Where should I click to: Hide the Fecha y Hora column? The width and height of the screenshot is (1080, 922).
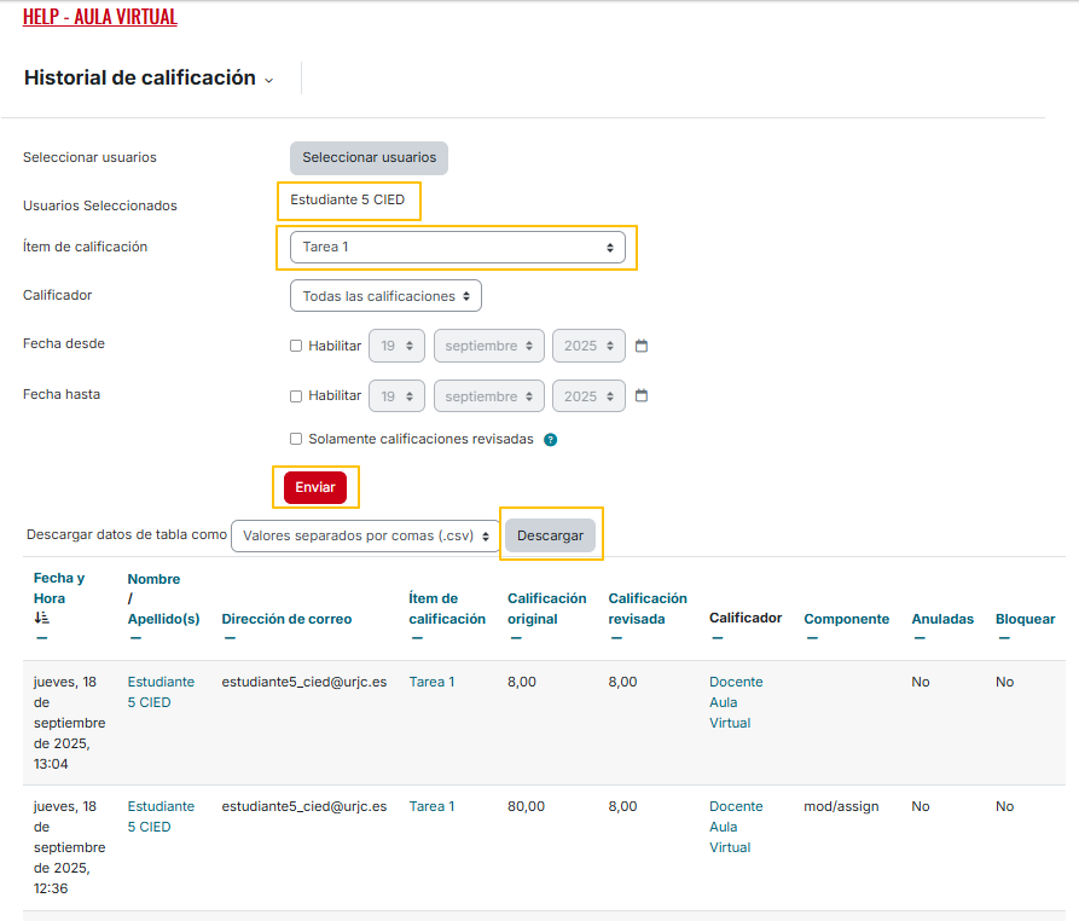(x=42, y=638)
